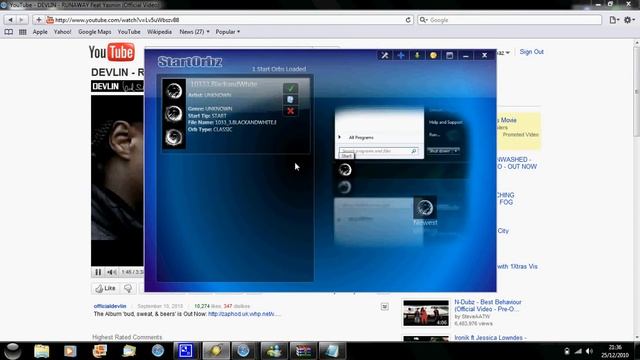Screen dimensions: 640x360
Task: Like the video
Action: coord(105,288)
